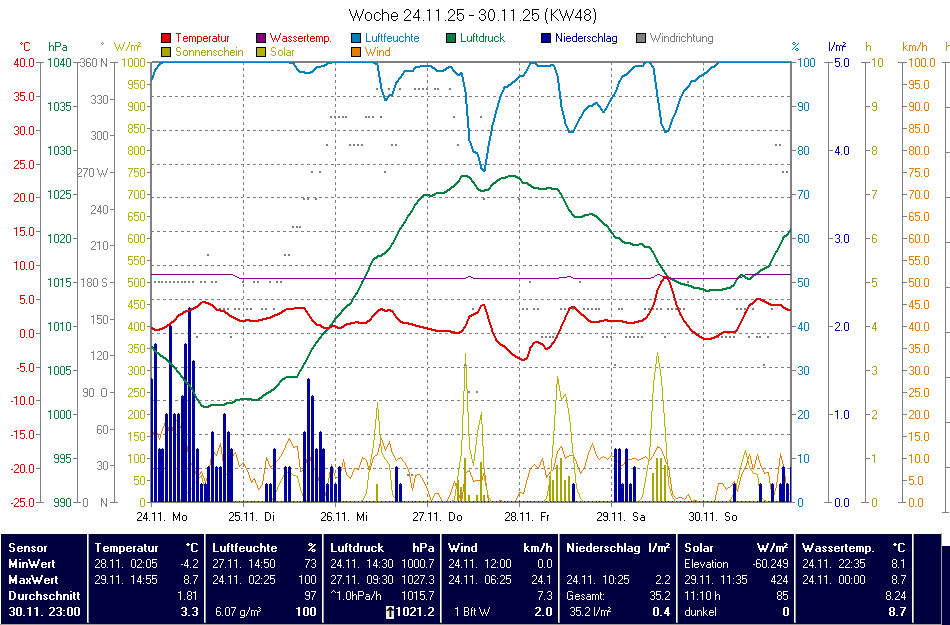The height and width of the screenshot is (625, 950).
Task: Click the orange Wind legend swatch
Action: point(357,52)
